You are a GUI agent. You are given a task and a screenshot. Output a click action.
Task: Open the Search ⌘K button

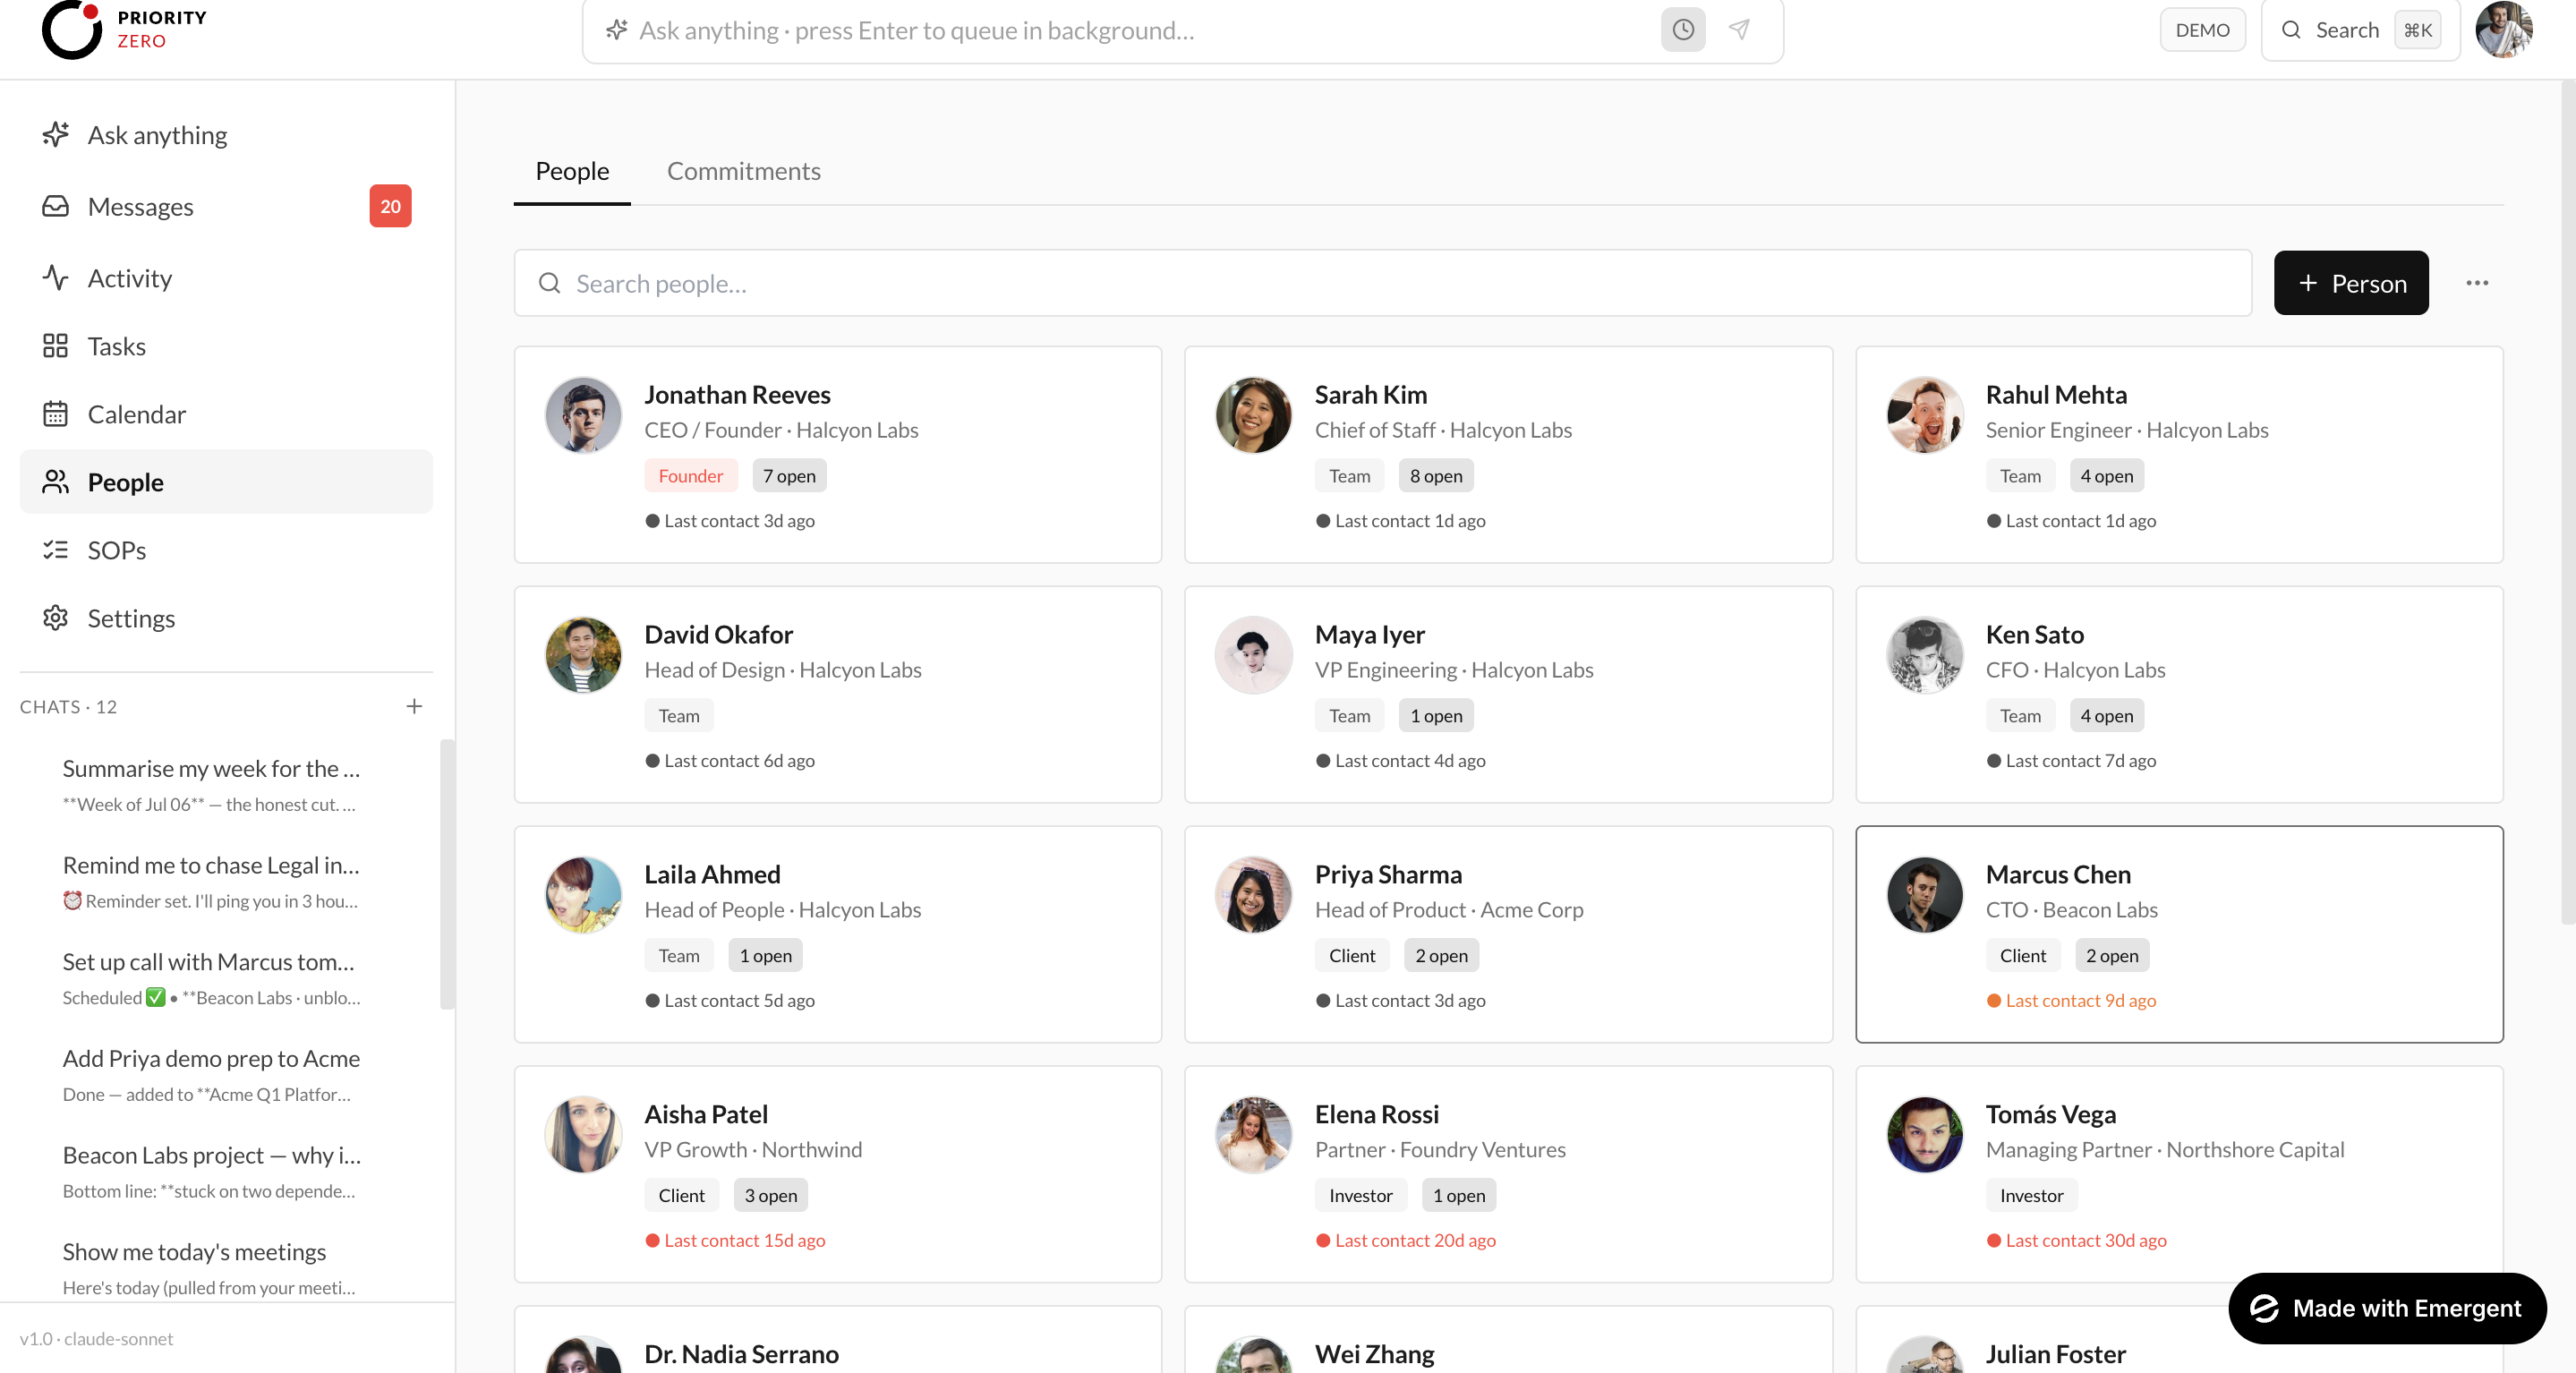point(2360,30)
